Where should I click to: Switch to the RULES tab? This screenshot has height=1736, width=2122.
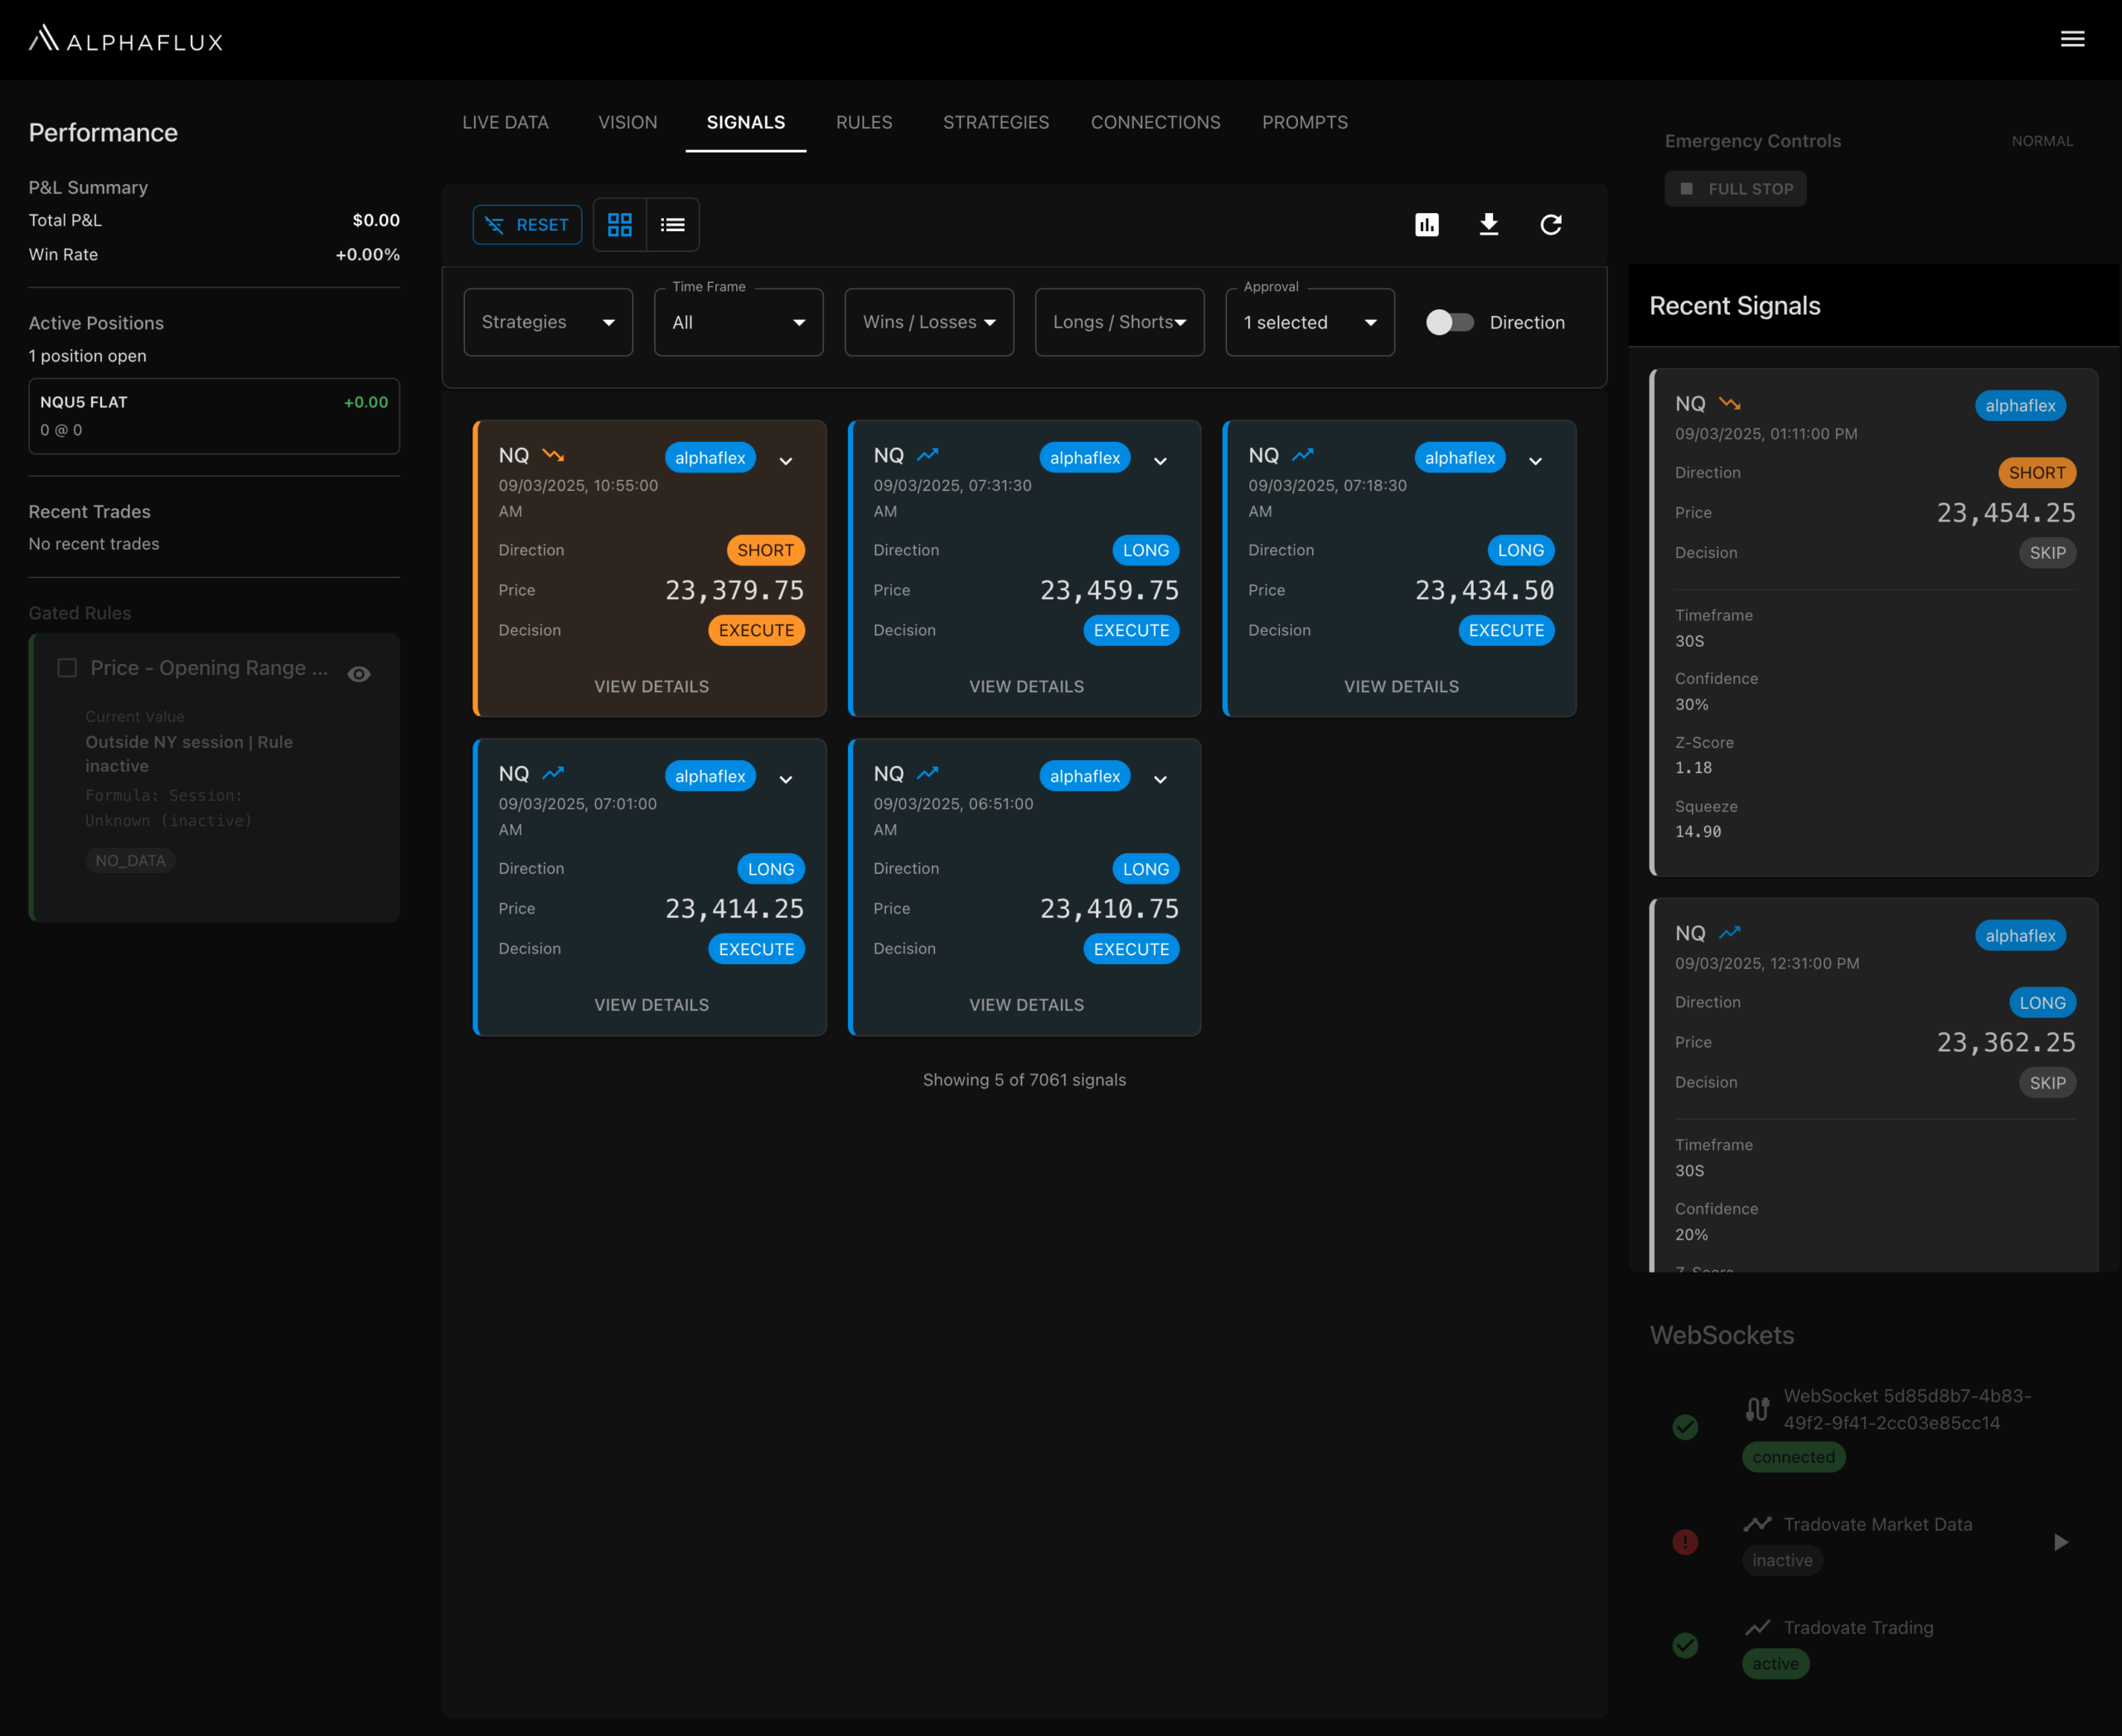[864, 122]
